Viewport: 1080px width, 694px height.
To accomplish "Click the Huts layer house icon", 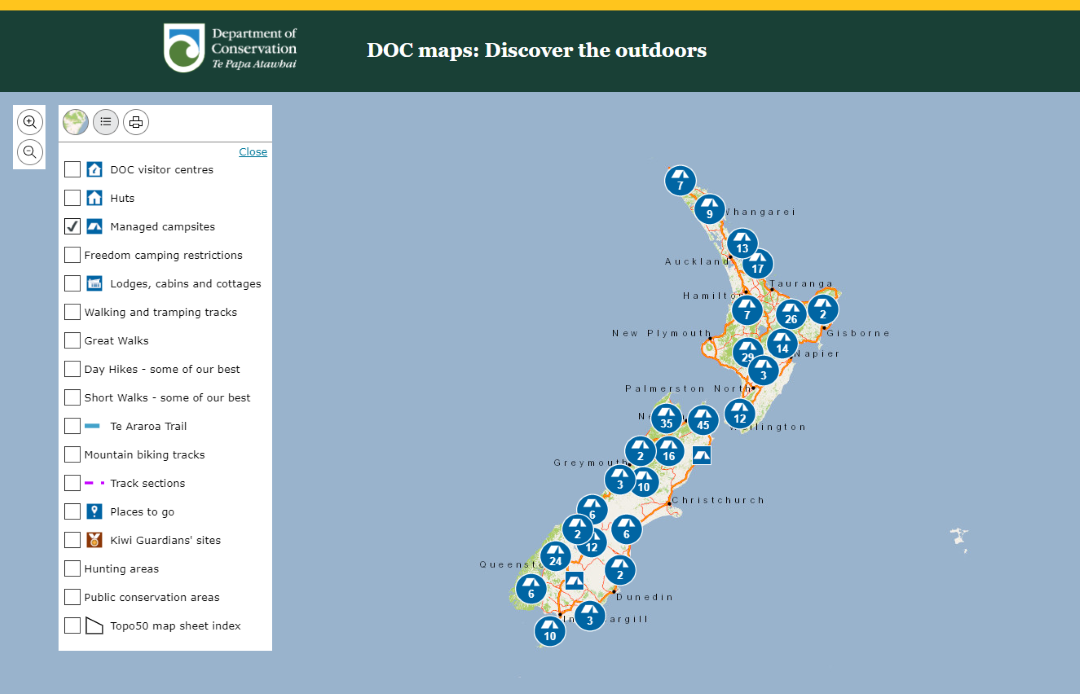I will click(x=94, y=198).
